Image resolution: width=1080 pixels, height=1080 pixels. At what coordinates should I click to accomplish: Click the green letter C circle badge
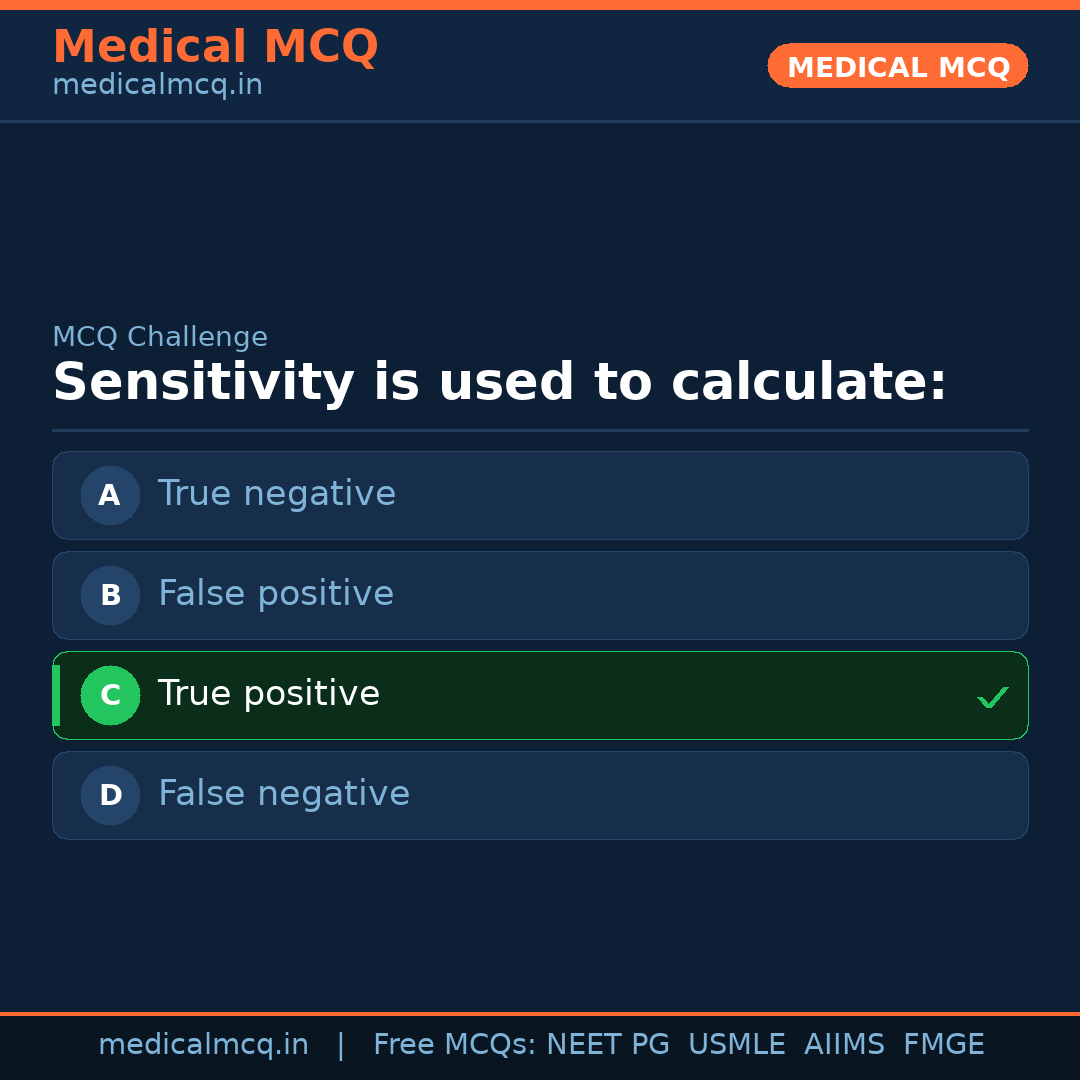110,695
